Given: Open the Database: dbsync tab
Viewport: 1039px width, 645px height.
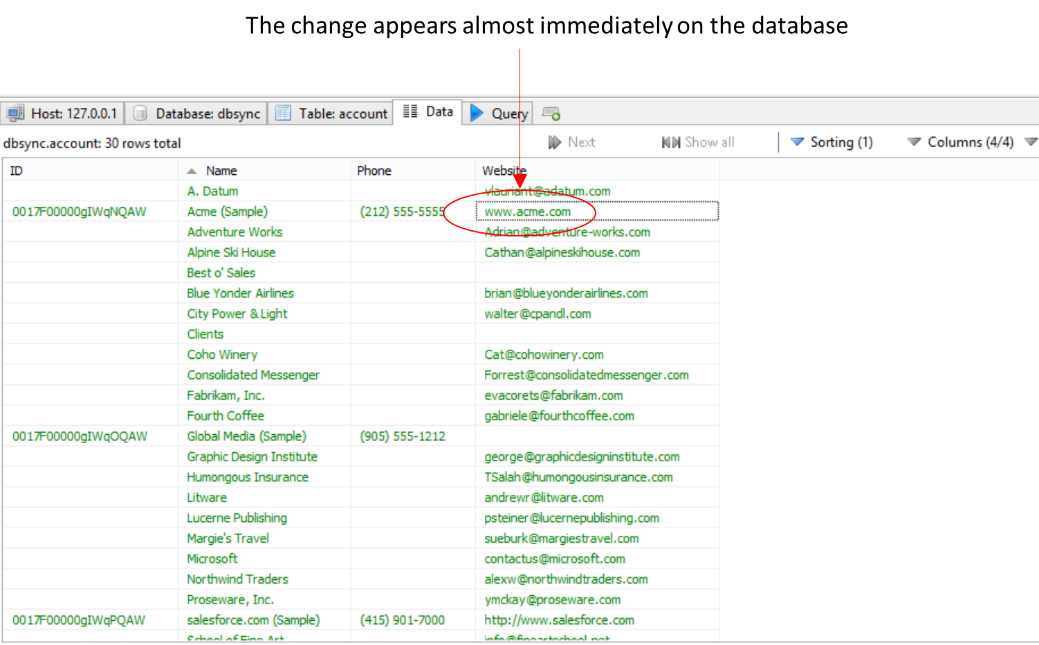Looking at the screenshot, I should (x=197, y=113).
